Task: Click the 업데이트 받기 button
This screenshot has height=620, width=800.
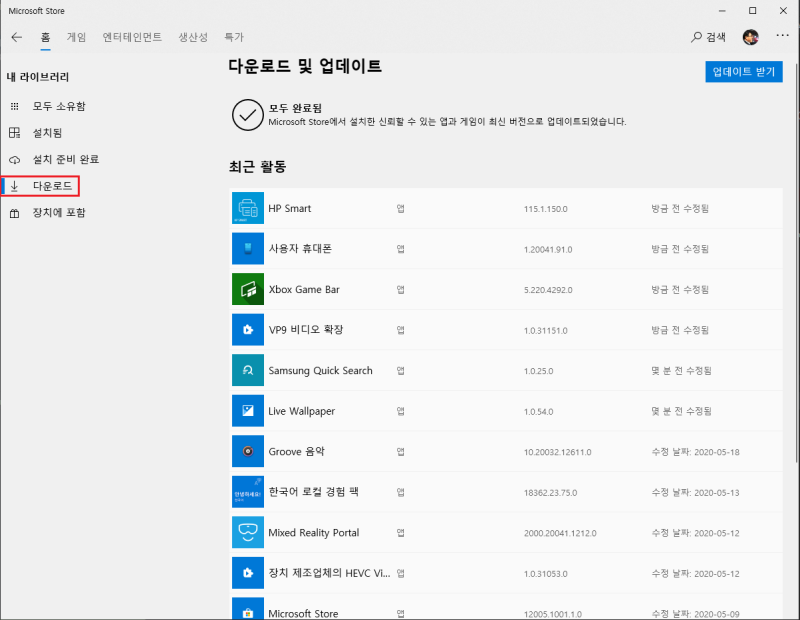Action: coord(743,72)
